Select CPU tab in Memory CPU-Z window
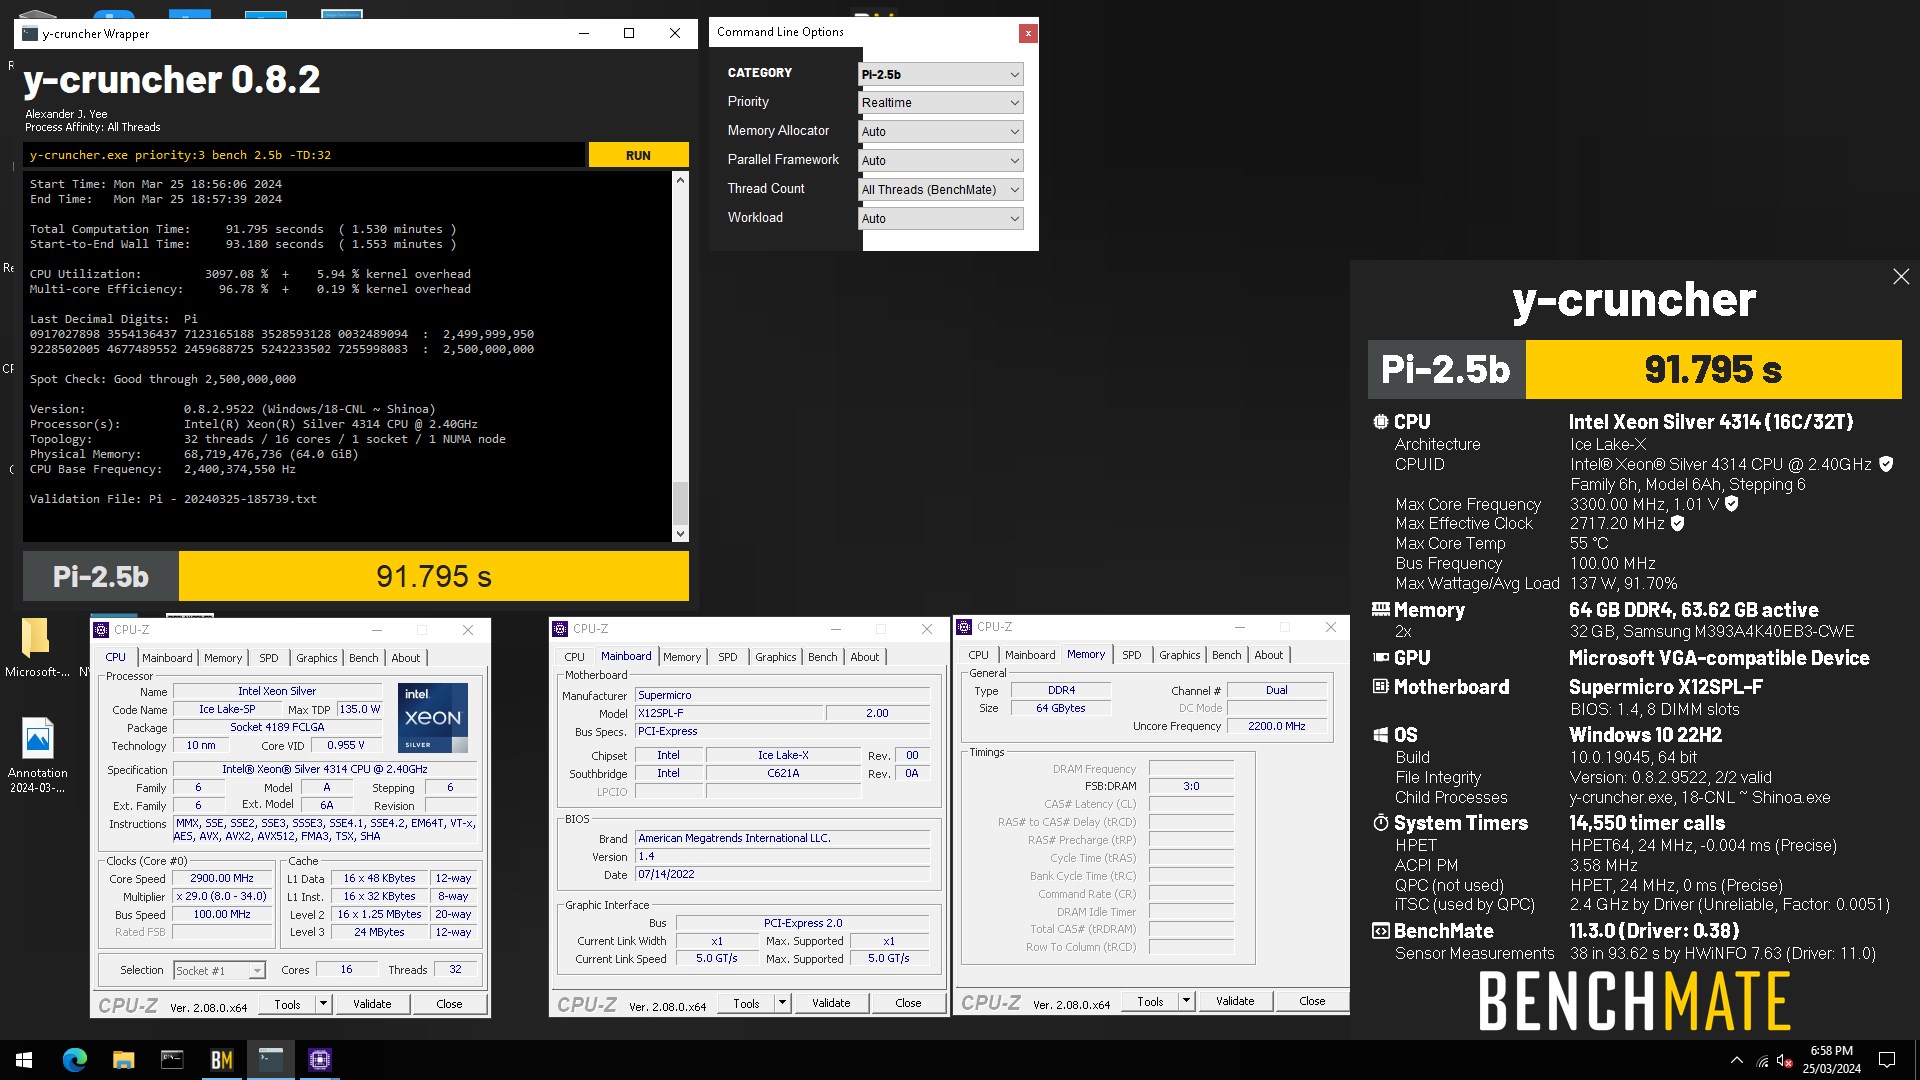The width and height of the screenshot is (1920, 1080). 979,655
